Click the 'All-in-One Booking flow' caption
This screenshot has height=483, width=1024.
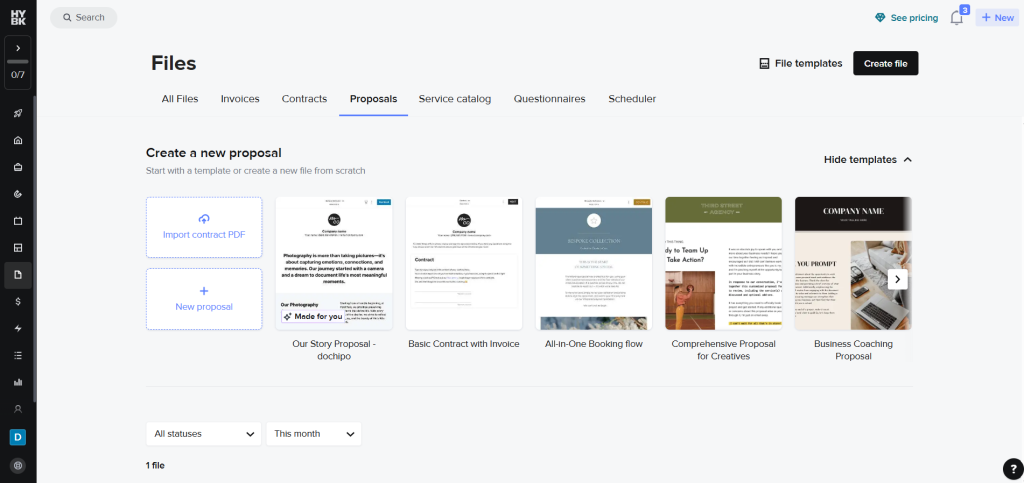(594, 344)
